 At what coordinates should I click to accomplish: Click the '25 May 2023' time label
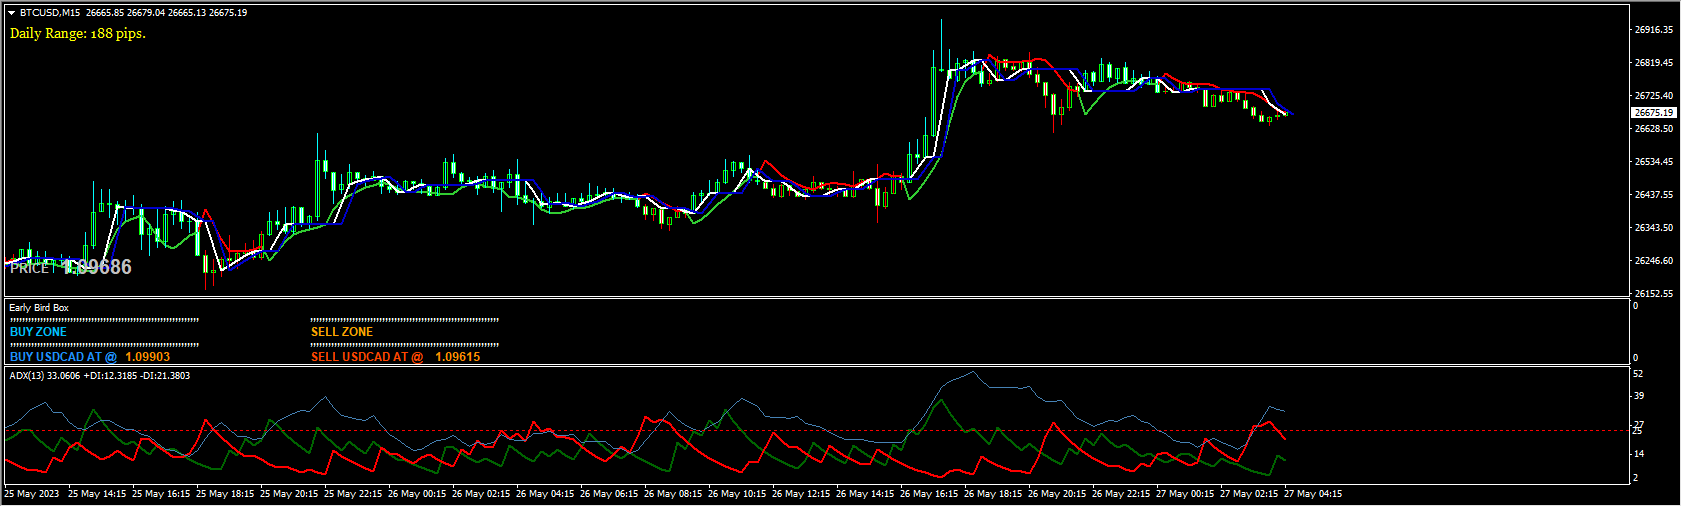click(32, 494)
